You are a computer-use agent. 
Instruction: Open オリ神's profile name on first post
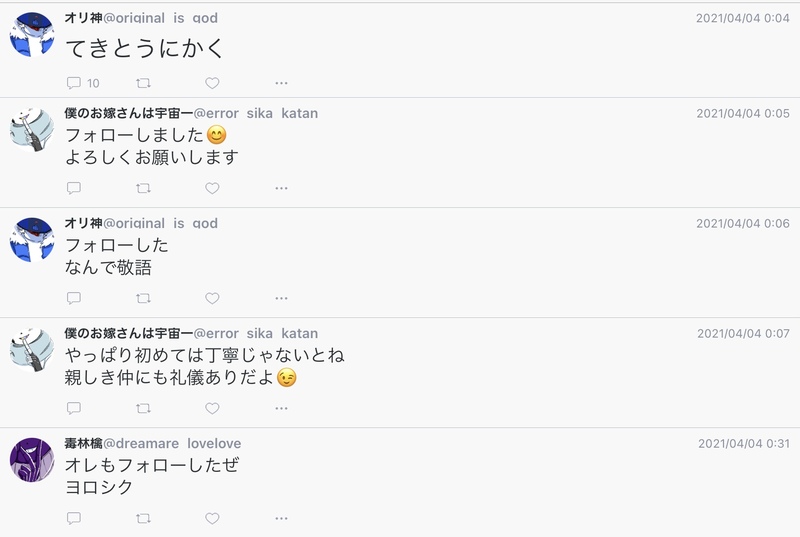coord(83,18)
